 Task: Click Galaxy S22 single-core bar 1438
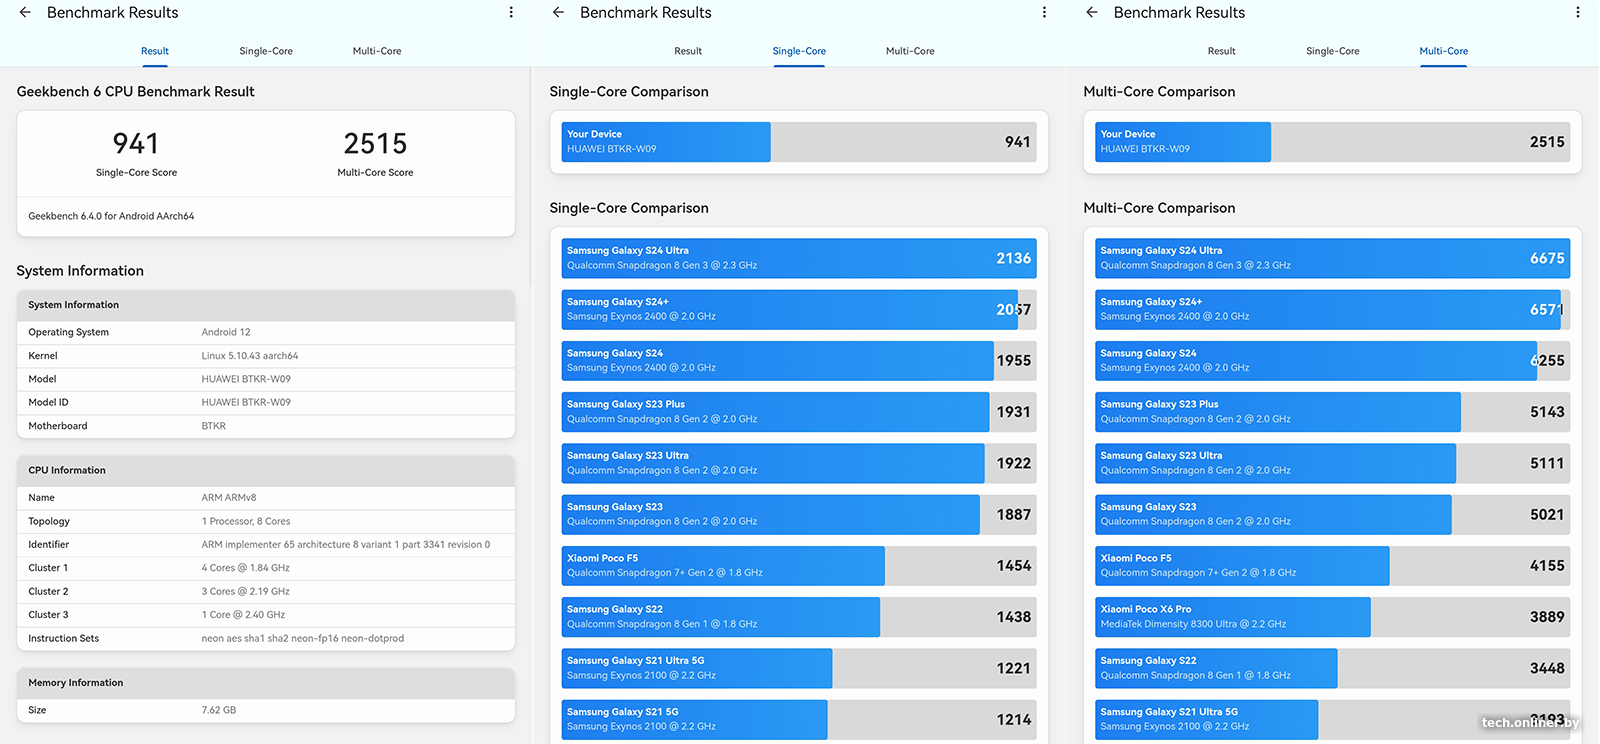pos(799,617)
